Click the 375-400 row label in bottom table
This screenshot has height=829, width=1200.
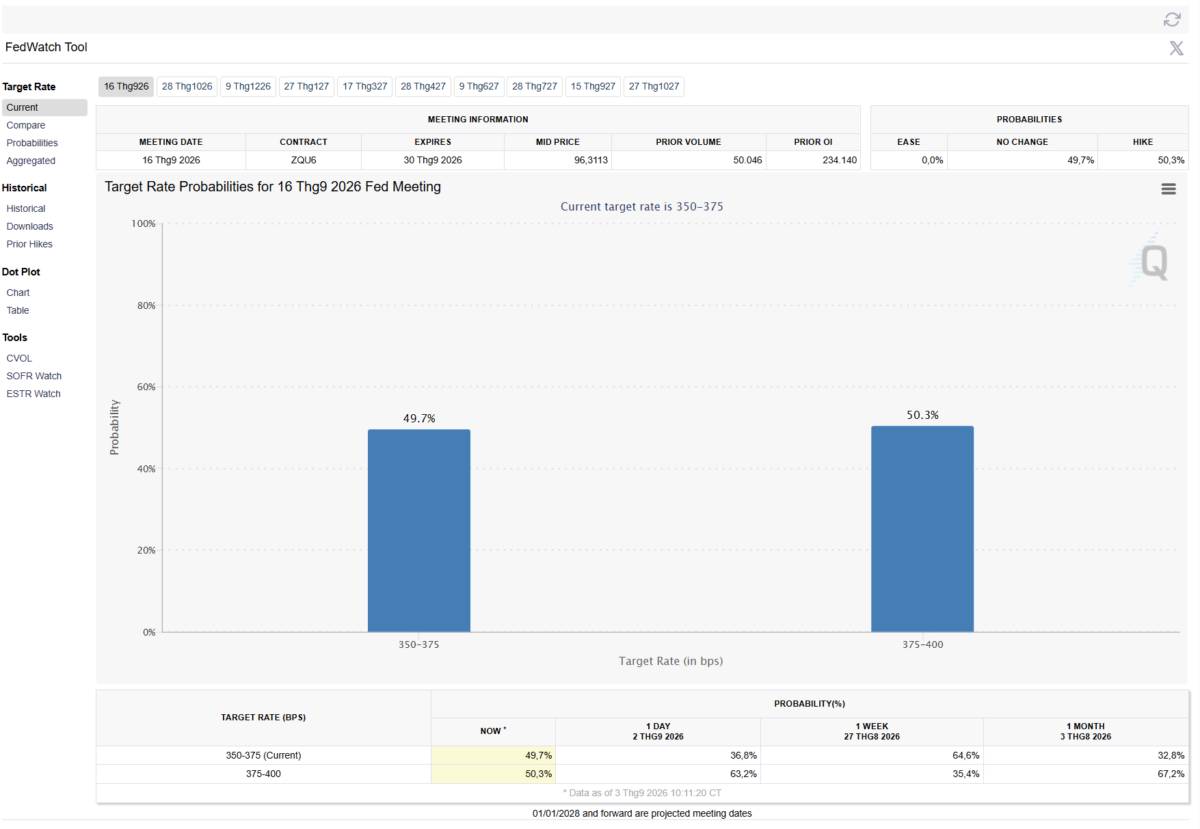(264, 774)
